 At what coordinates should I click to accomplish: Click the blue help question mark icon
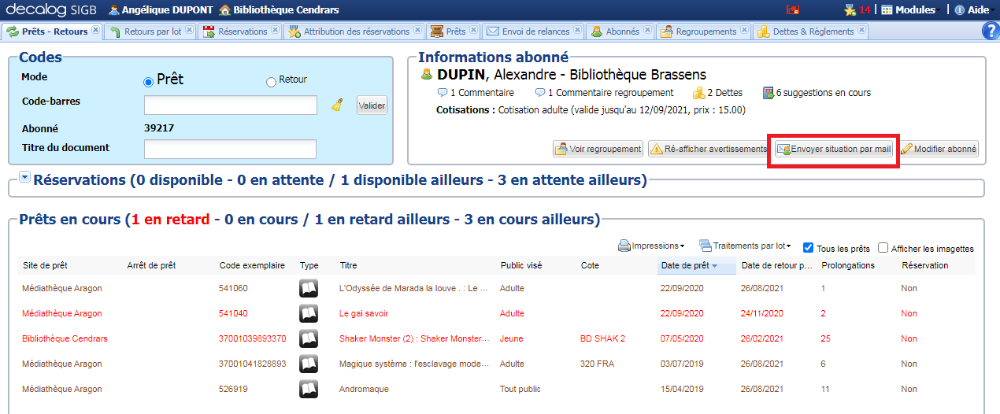[991, 31]
